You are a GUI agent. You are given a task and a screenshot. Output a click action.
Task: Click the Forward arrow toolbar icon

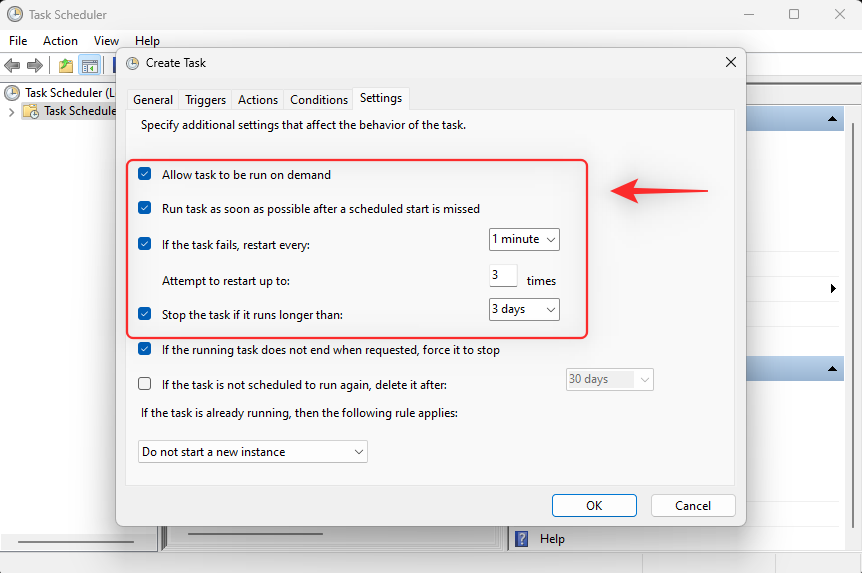[35, 66]
